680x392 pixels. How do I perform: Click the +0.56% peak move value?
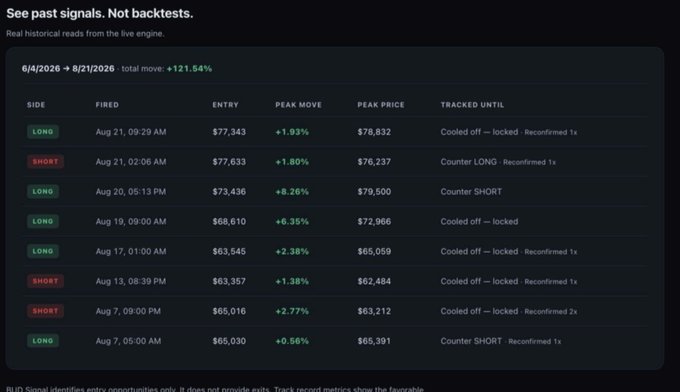pos(292,341)
